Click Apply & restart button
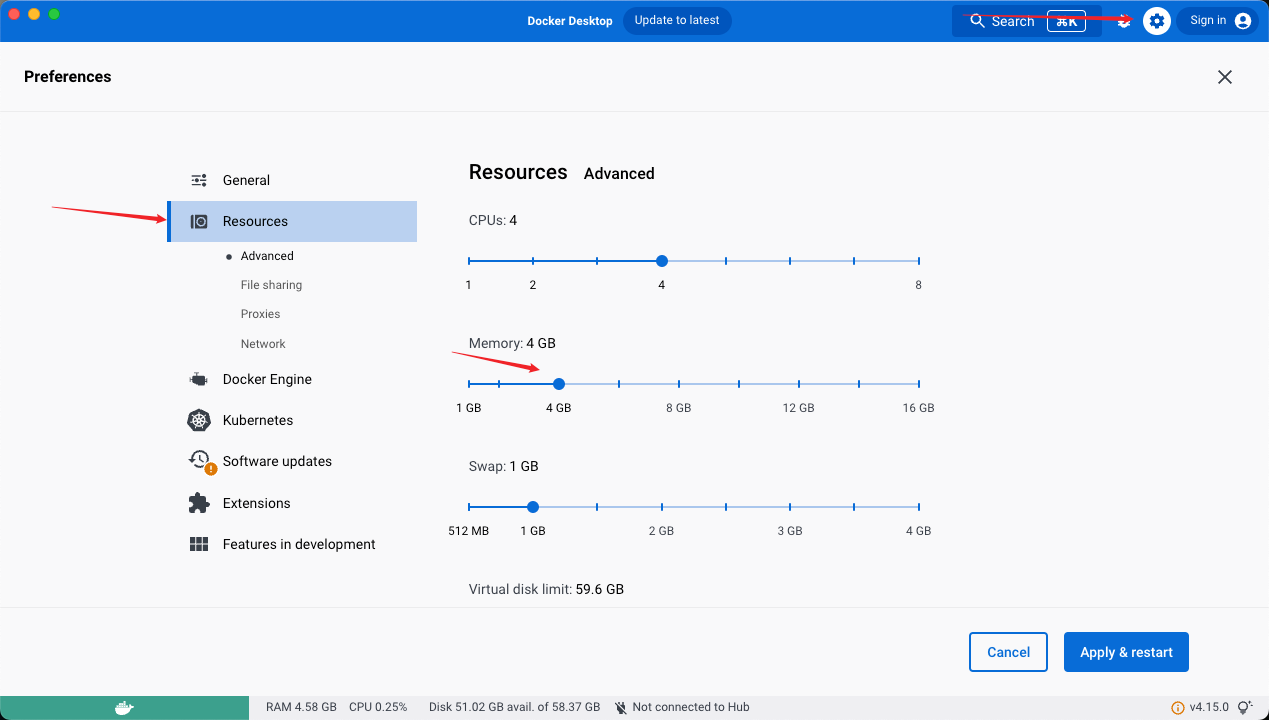This screenshot has width=1269, height=720. [1126, 652]
